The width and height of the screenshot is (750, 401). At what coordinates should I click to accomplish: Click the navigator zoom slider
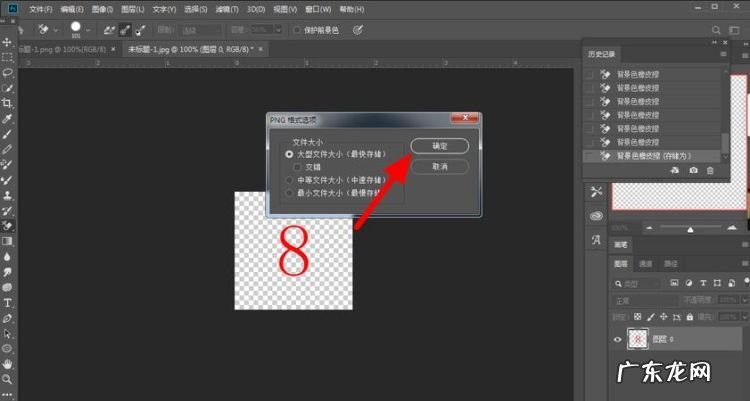(x=690, y=228)
